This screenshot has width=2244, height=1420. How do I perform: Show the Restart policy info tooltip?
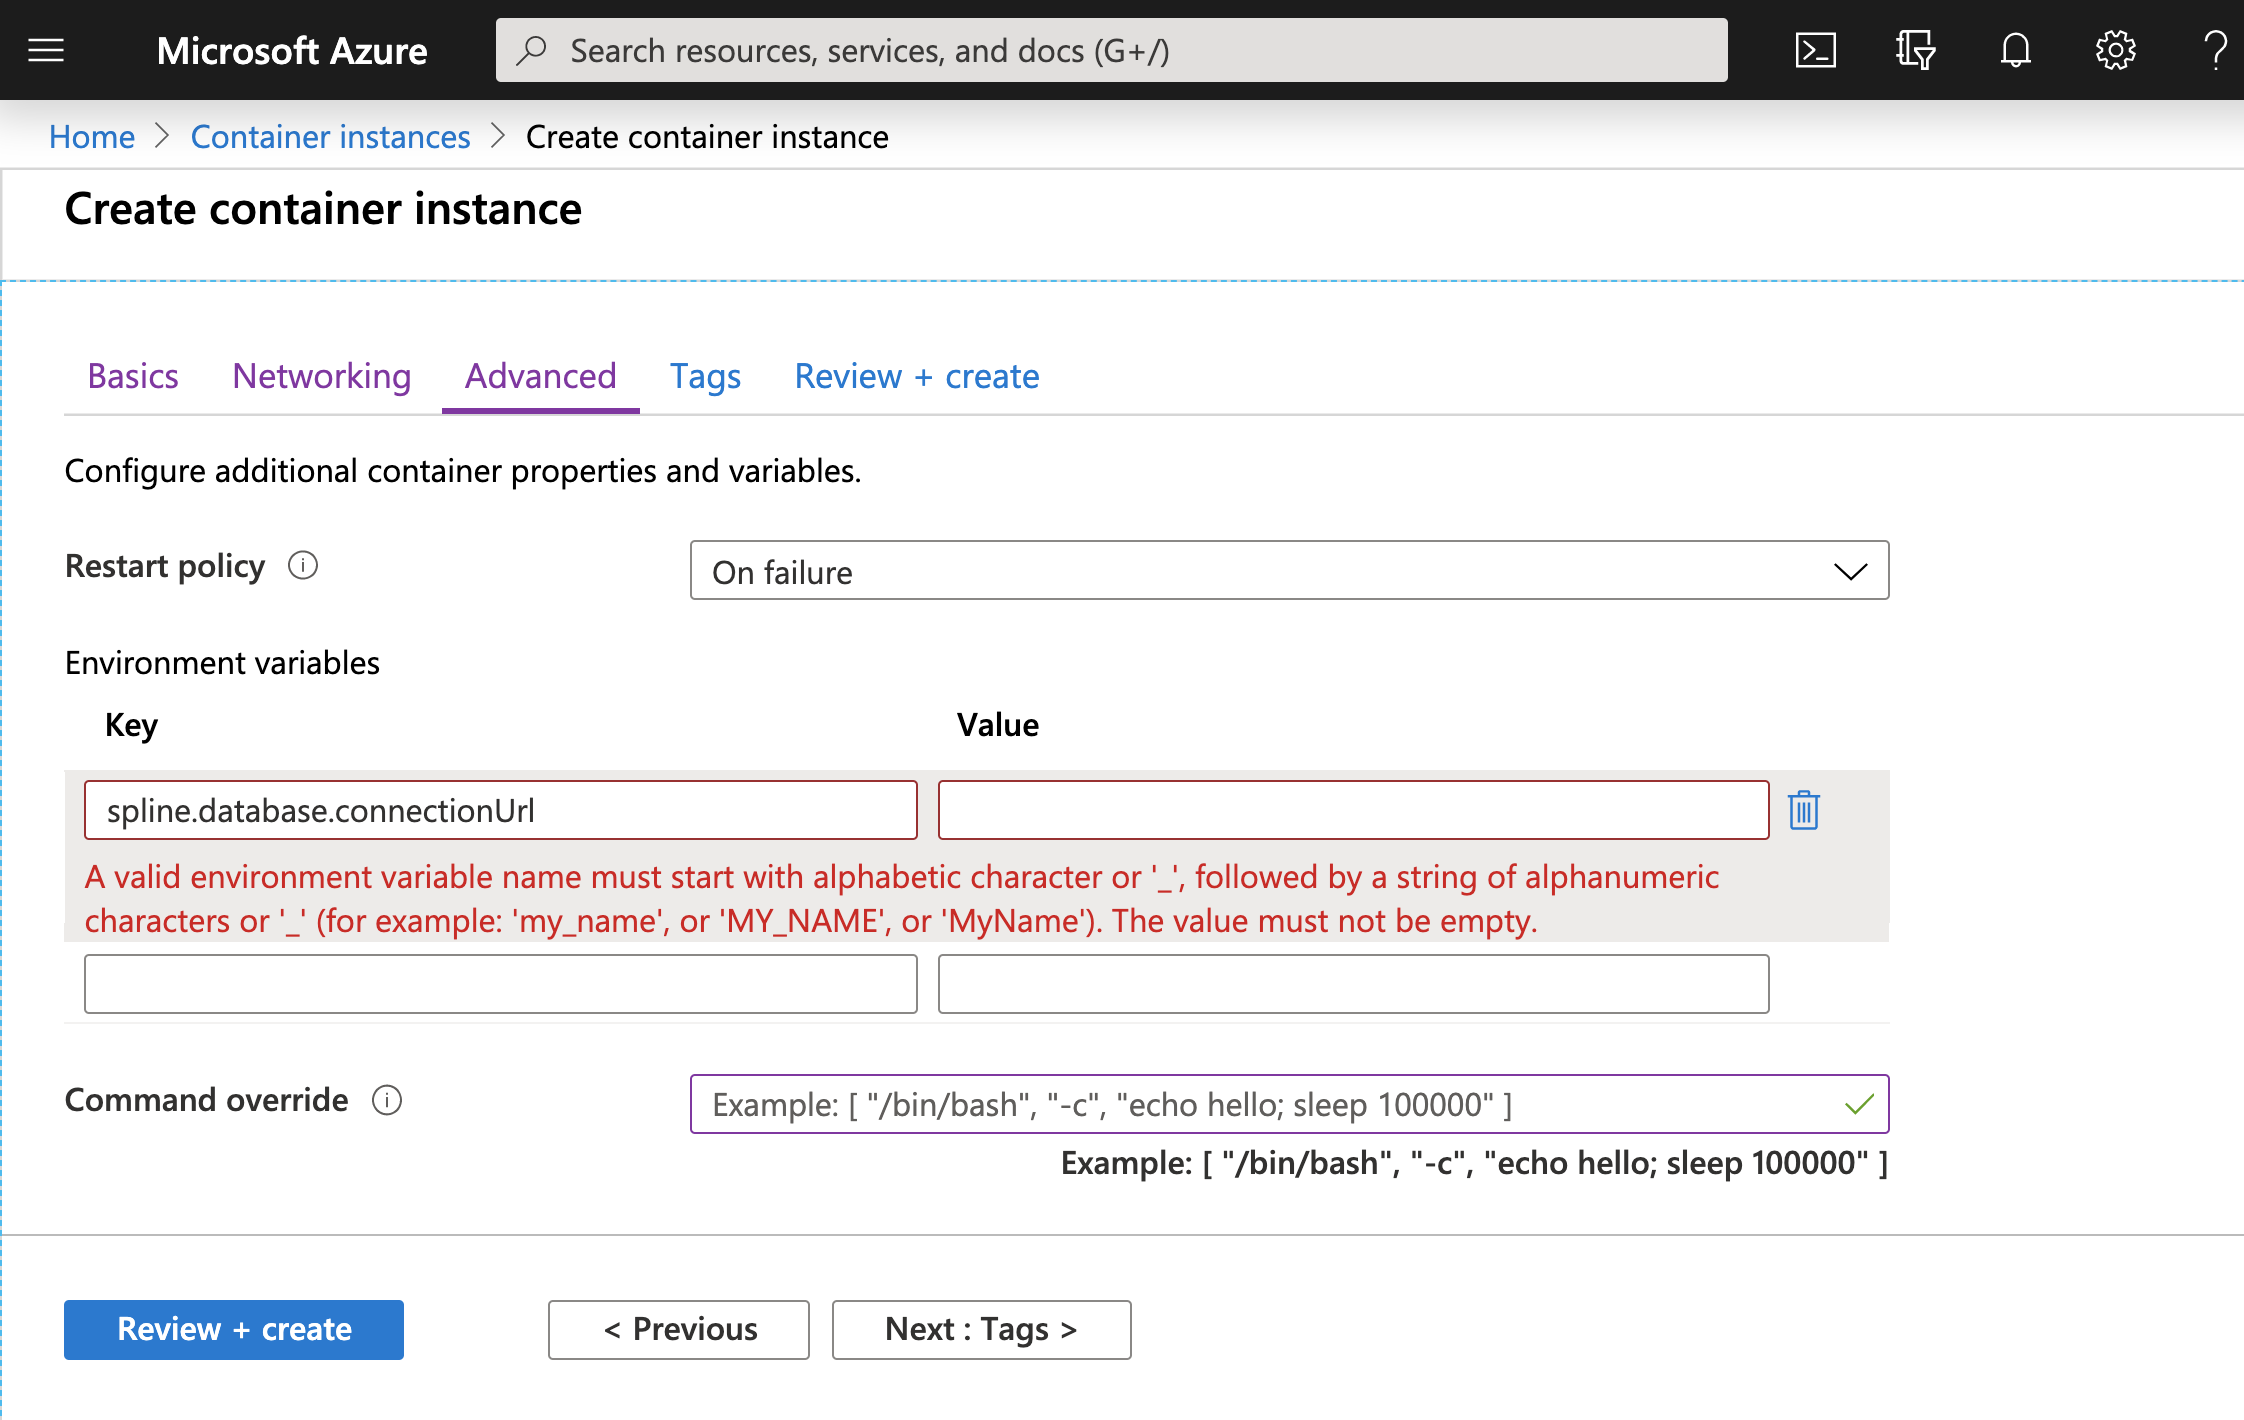click(302, 566)
